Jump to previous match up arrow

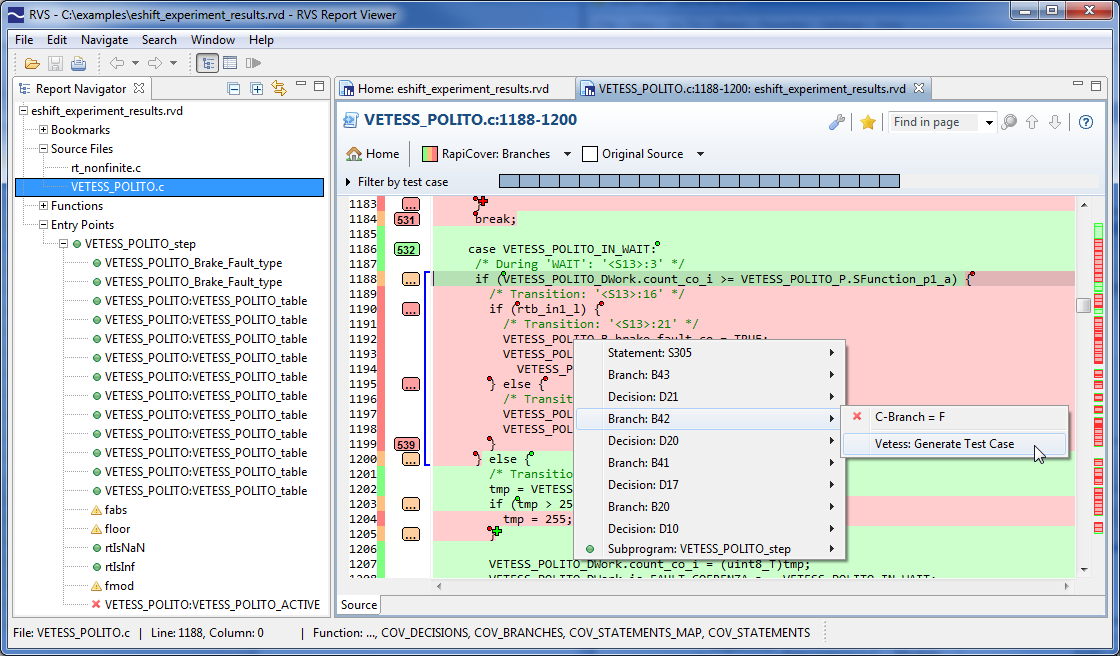[x=1031, y=122]
